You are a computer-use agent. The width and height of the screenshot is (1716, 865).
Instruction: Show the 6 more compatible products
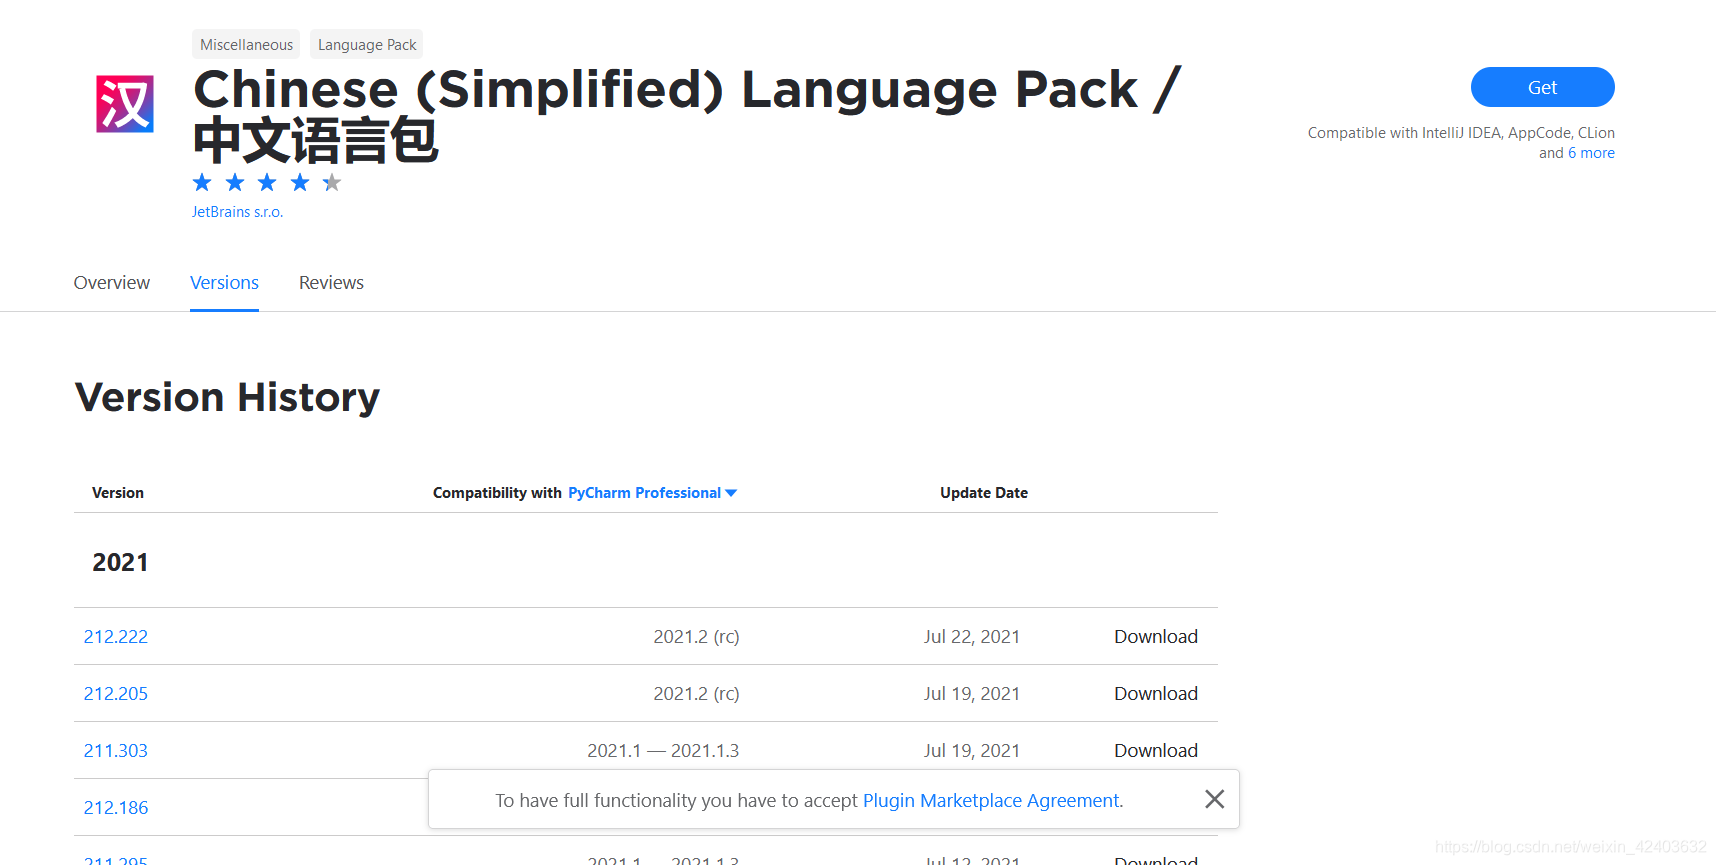tap(1591, 153)
